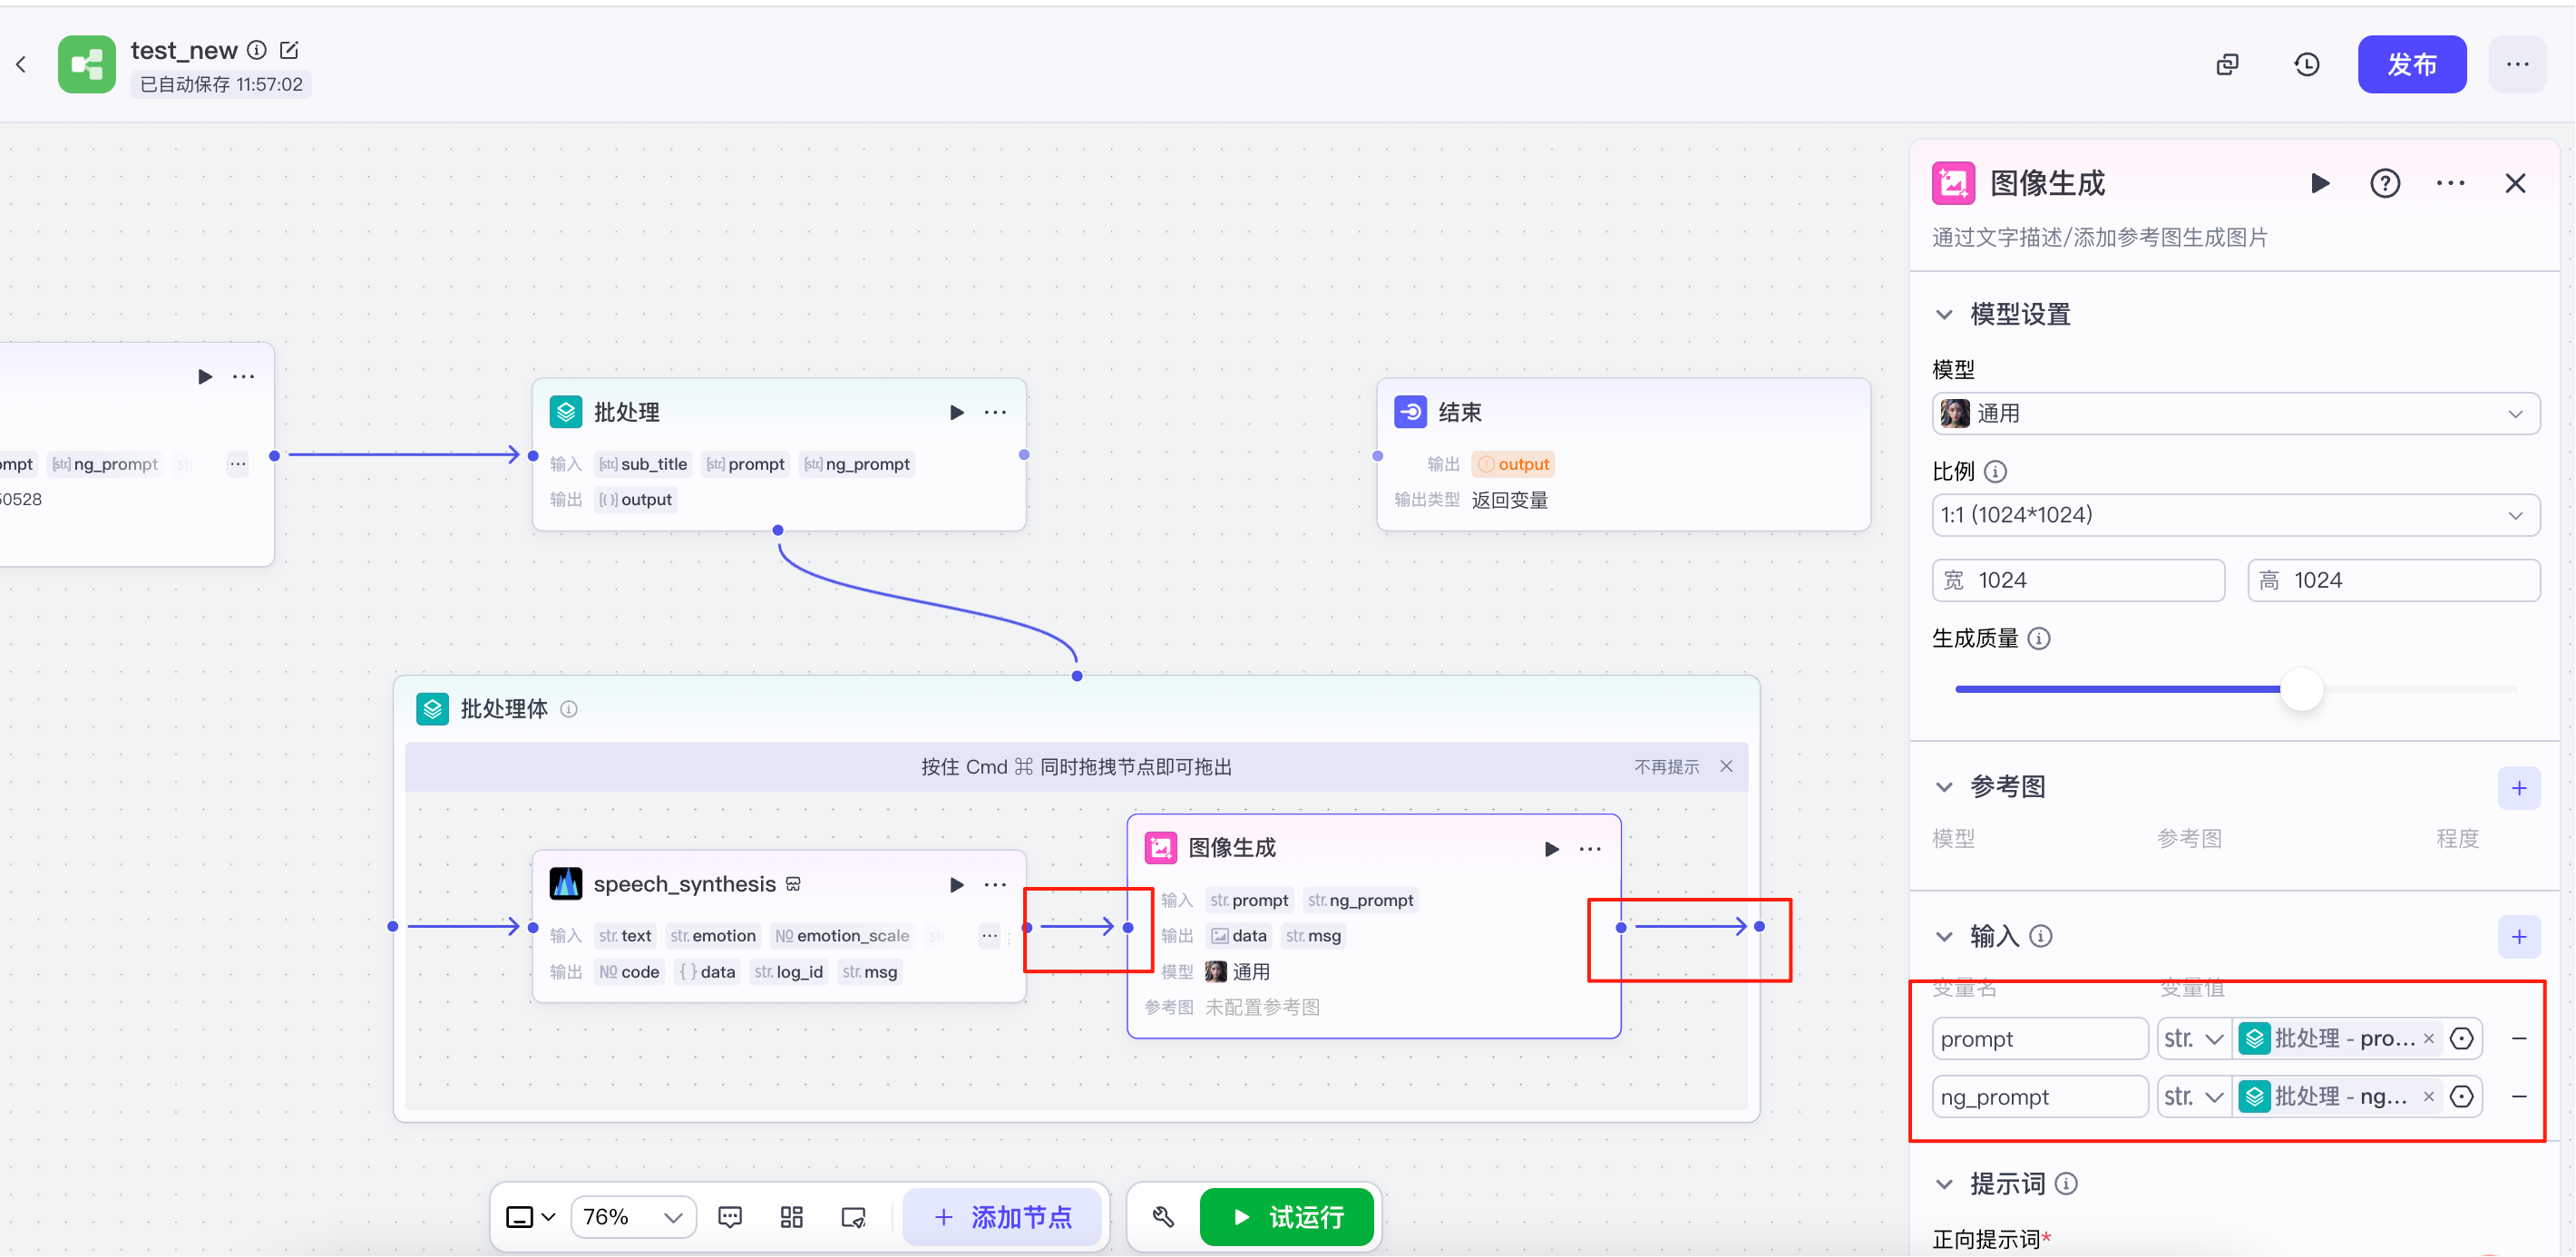
Task: Click the version history clock icon
Action: click(x=2306, y=65)
